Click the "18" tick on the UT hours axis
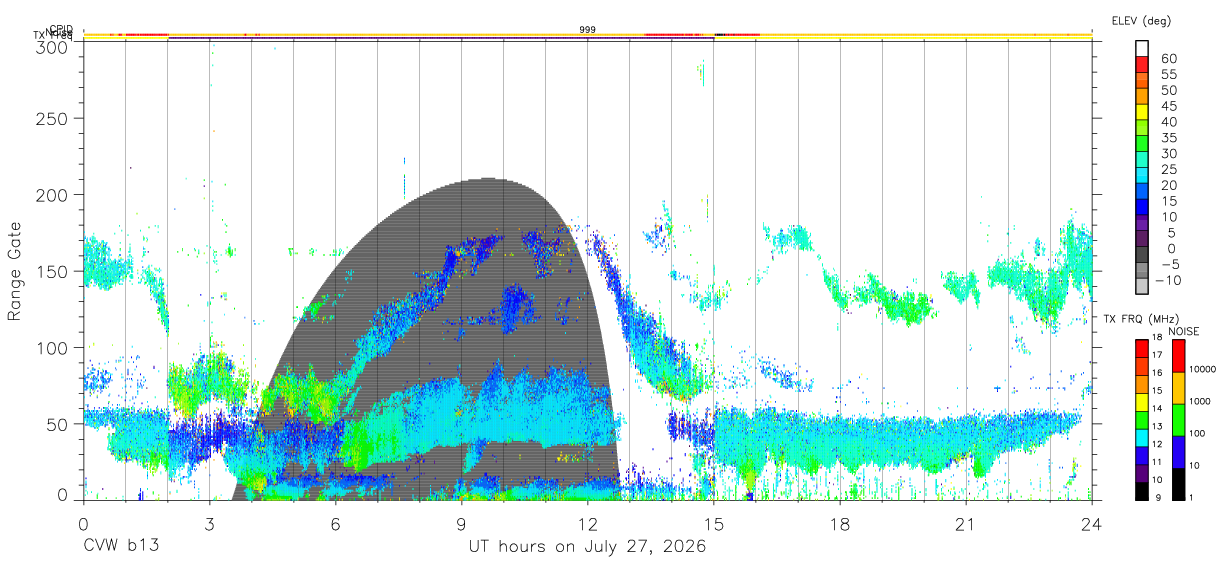 tap(840, 524)
